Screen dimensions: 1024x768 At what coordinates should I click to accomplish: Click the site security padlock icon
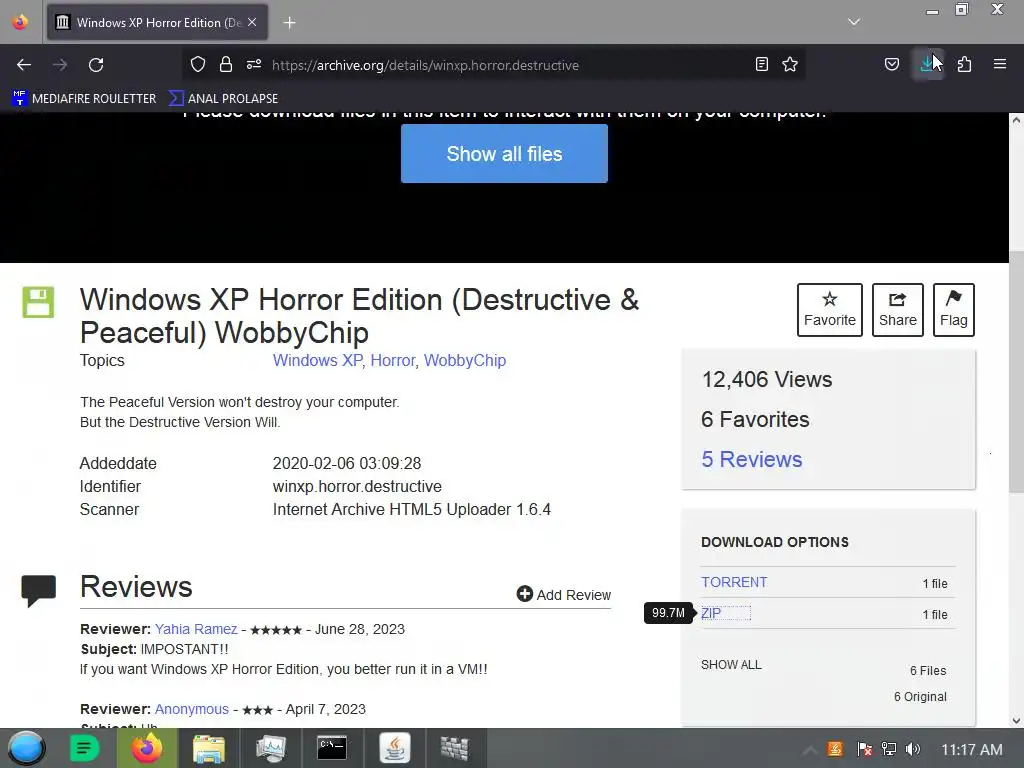(x=226, y=65)
